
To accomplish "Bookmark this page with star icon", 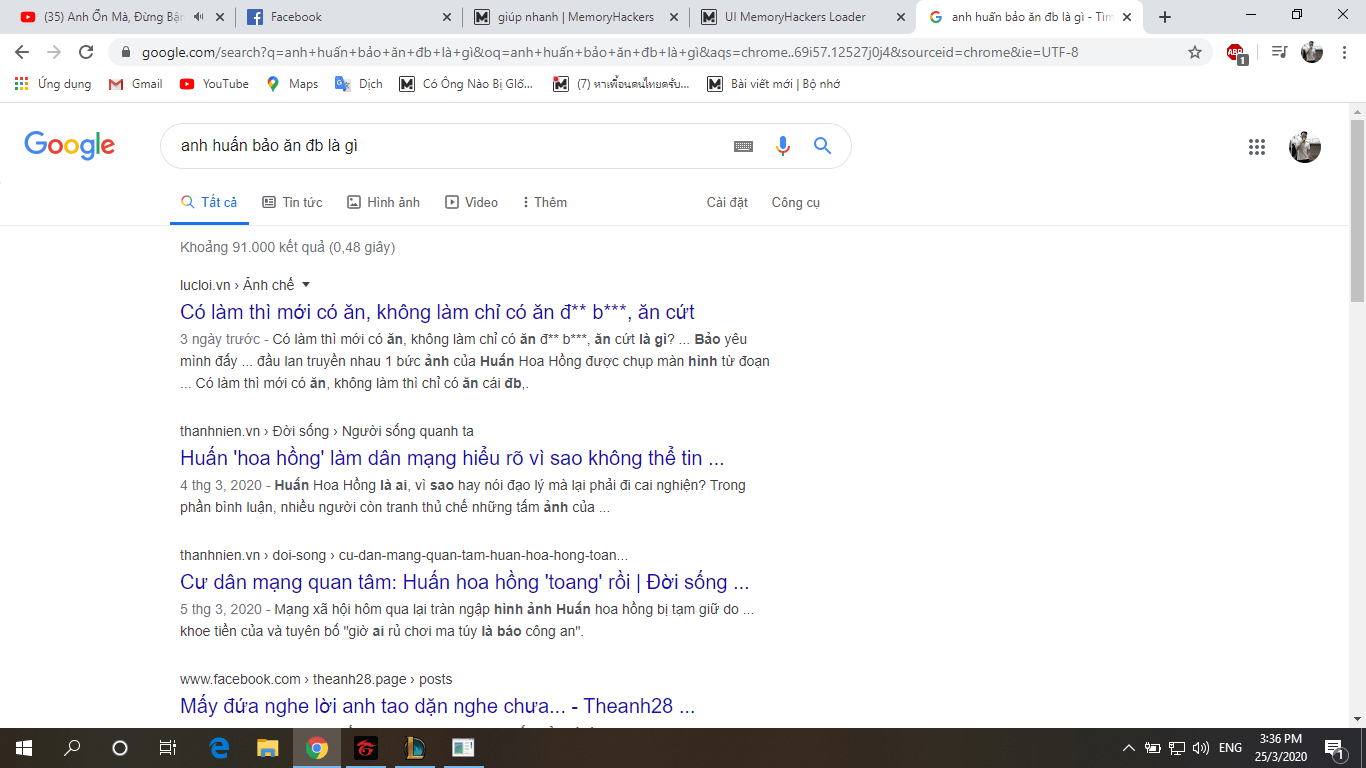I will (x=1195, y=52).
